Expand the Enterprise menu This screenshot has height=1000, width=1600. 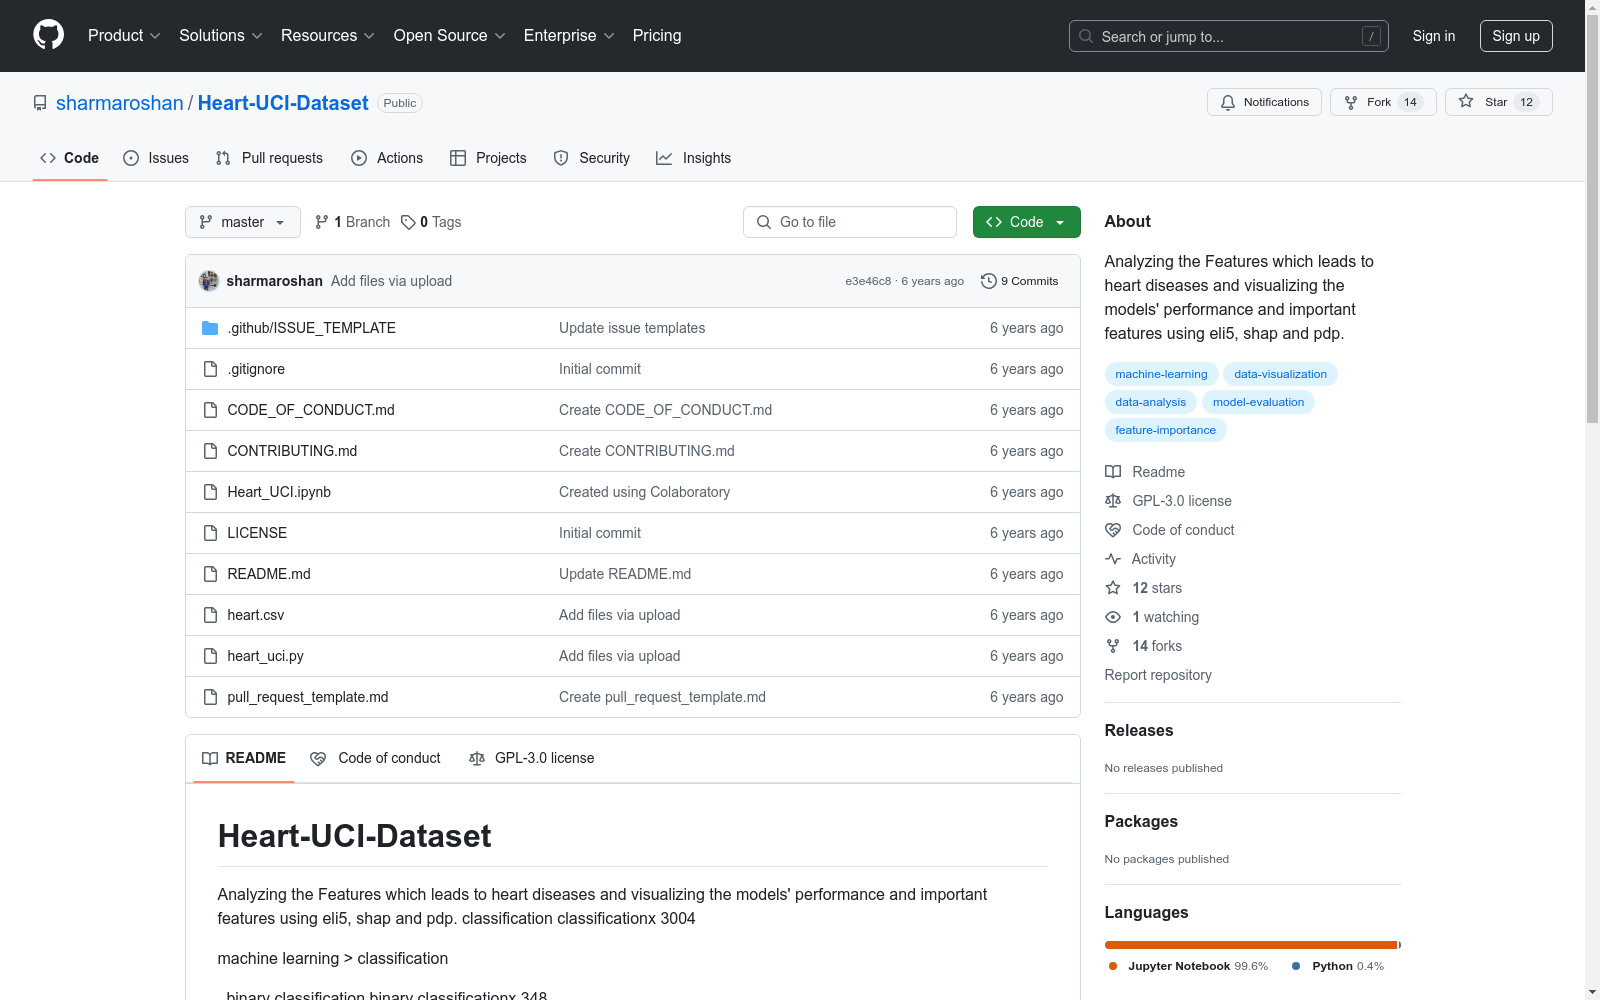point(569,36)
